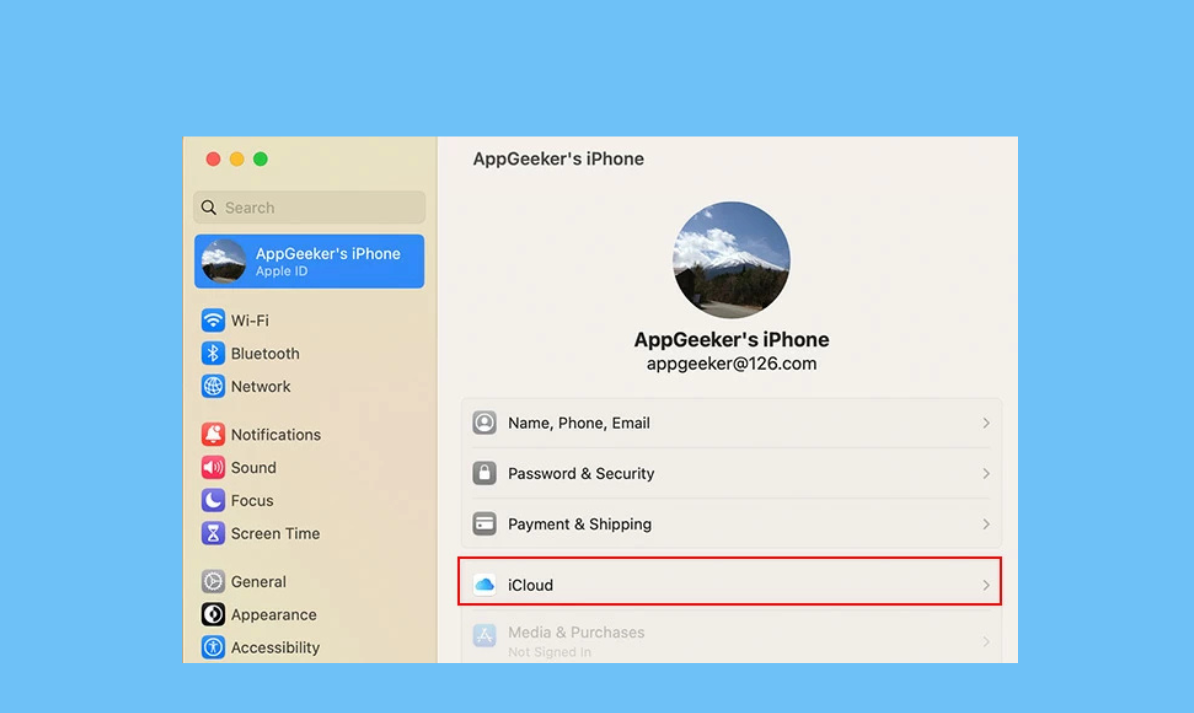Select Appearance in the sidebar
The width and height of the screenshot is (1194, 713).
click(x=273, y=615)
